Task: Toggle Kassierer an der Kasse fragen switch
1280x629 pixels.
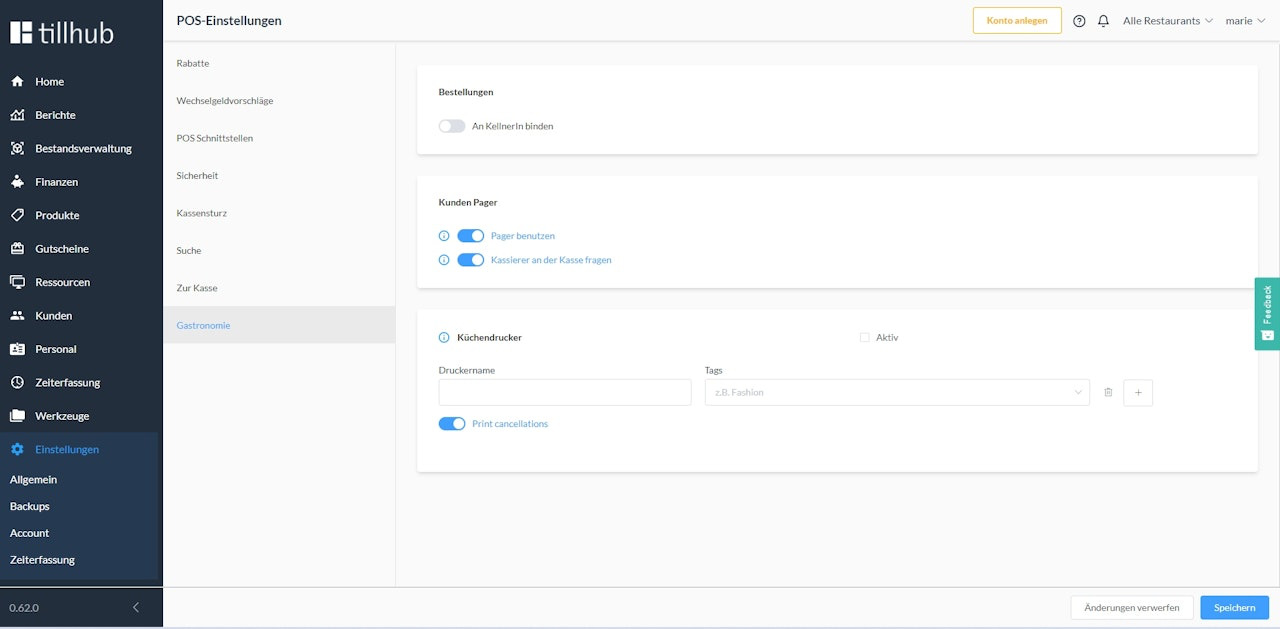Action: coord(471,260)
